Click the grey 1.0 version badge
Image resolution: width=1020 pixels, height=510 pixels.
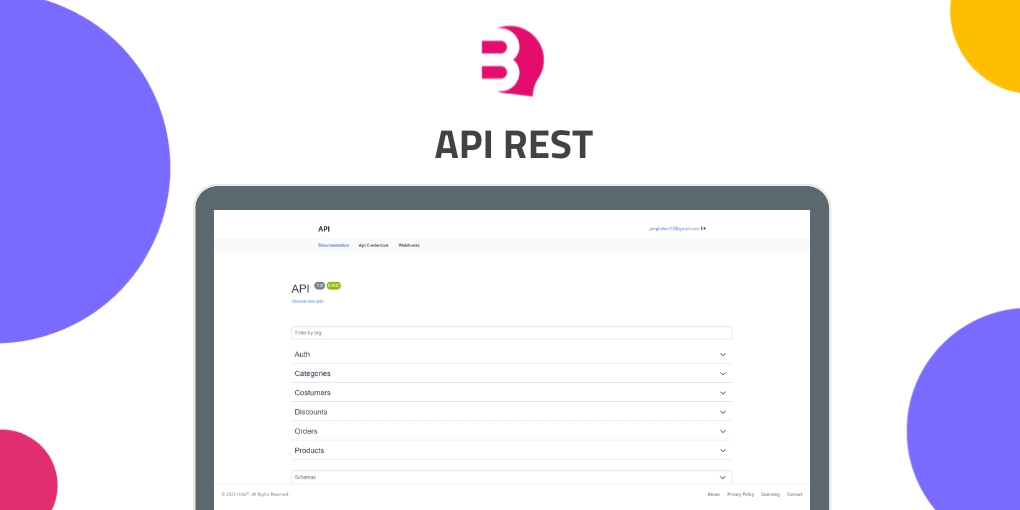pos(320,286)
